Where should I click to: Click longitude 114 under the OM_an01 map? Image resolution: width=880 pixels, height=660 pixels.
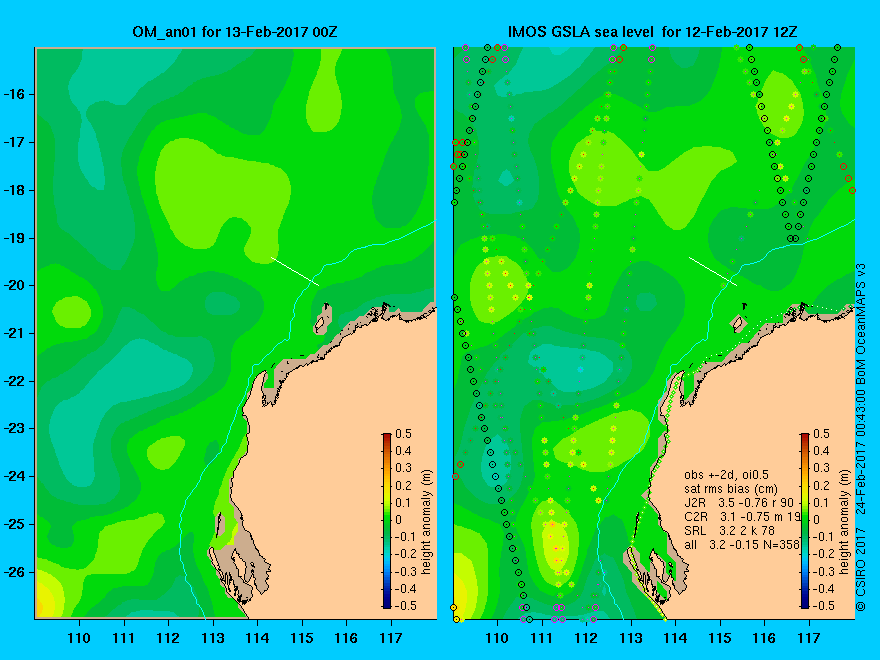coord(257,638)
